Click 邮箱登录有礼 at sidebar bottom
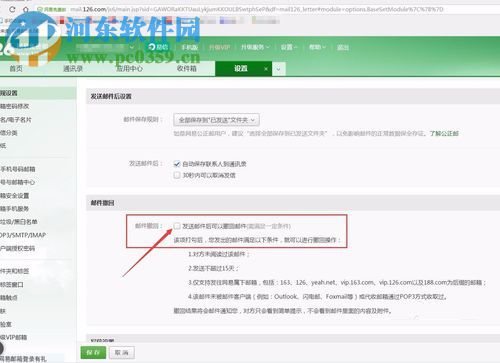 point(23,359)
